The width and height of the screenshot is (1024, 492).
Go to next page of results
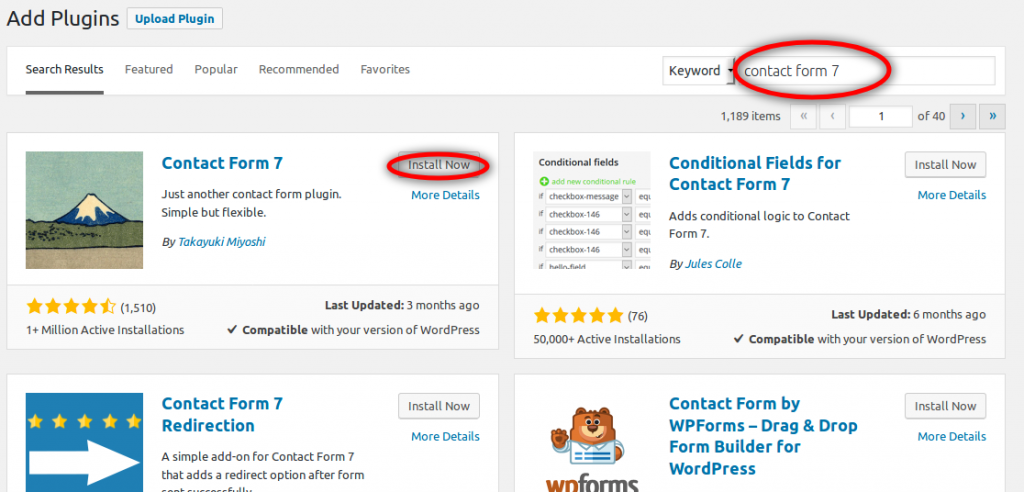[x=962, y=116]
